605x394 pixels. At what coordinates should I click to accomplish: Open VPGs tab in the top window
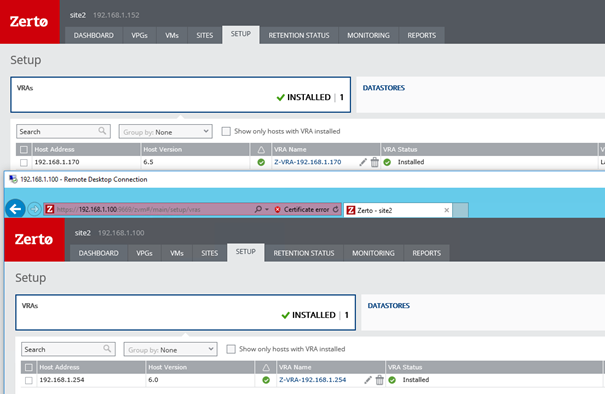[x=139, y=35]
